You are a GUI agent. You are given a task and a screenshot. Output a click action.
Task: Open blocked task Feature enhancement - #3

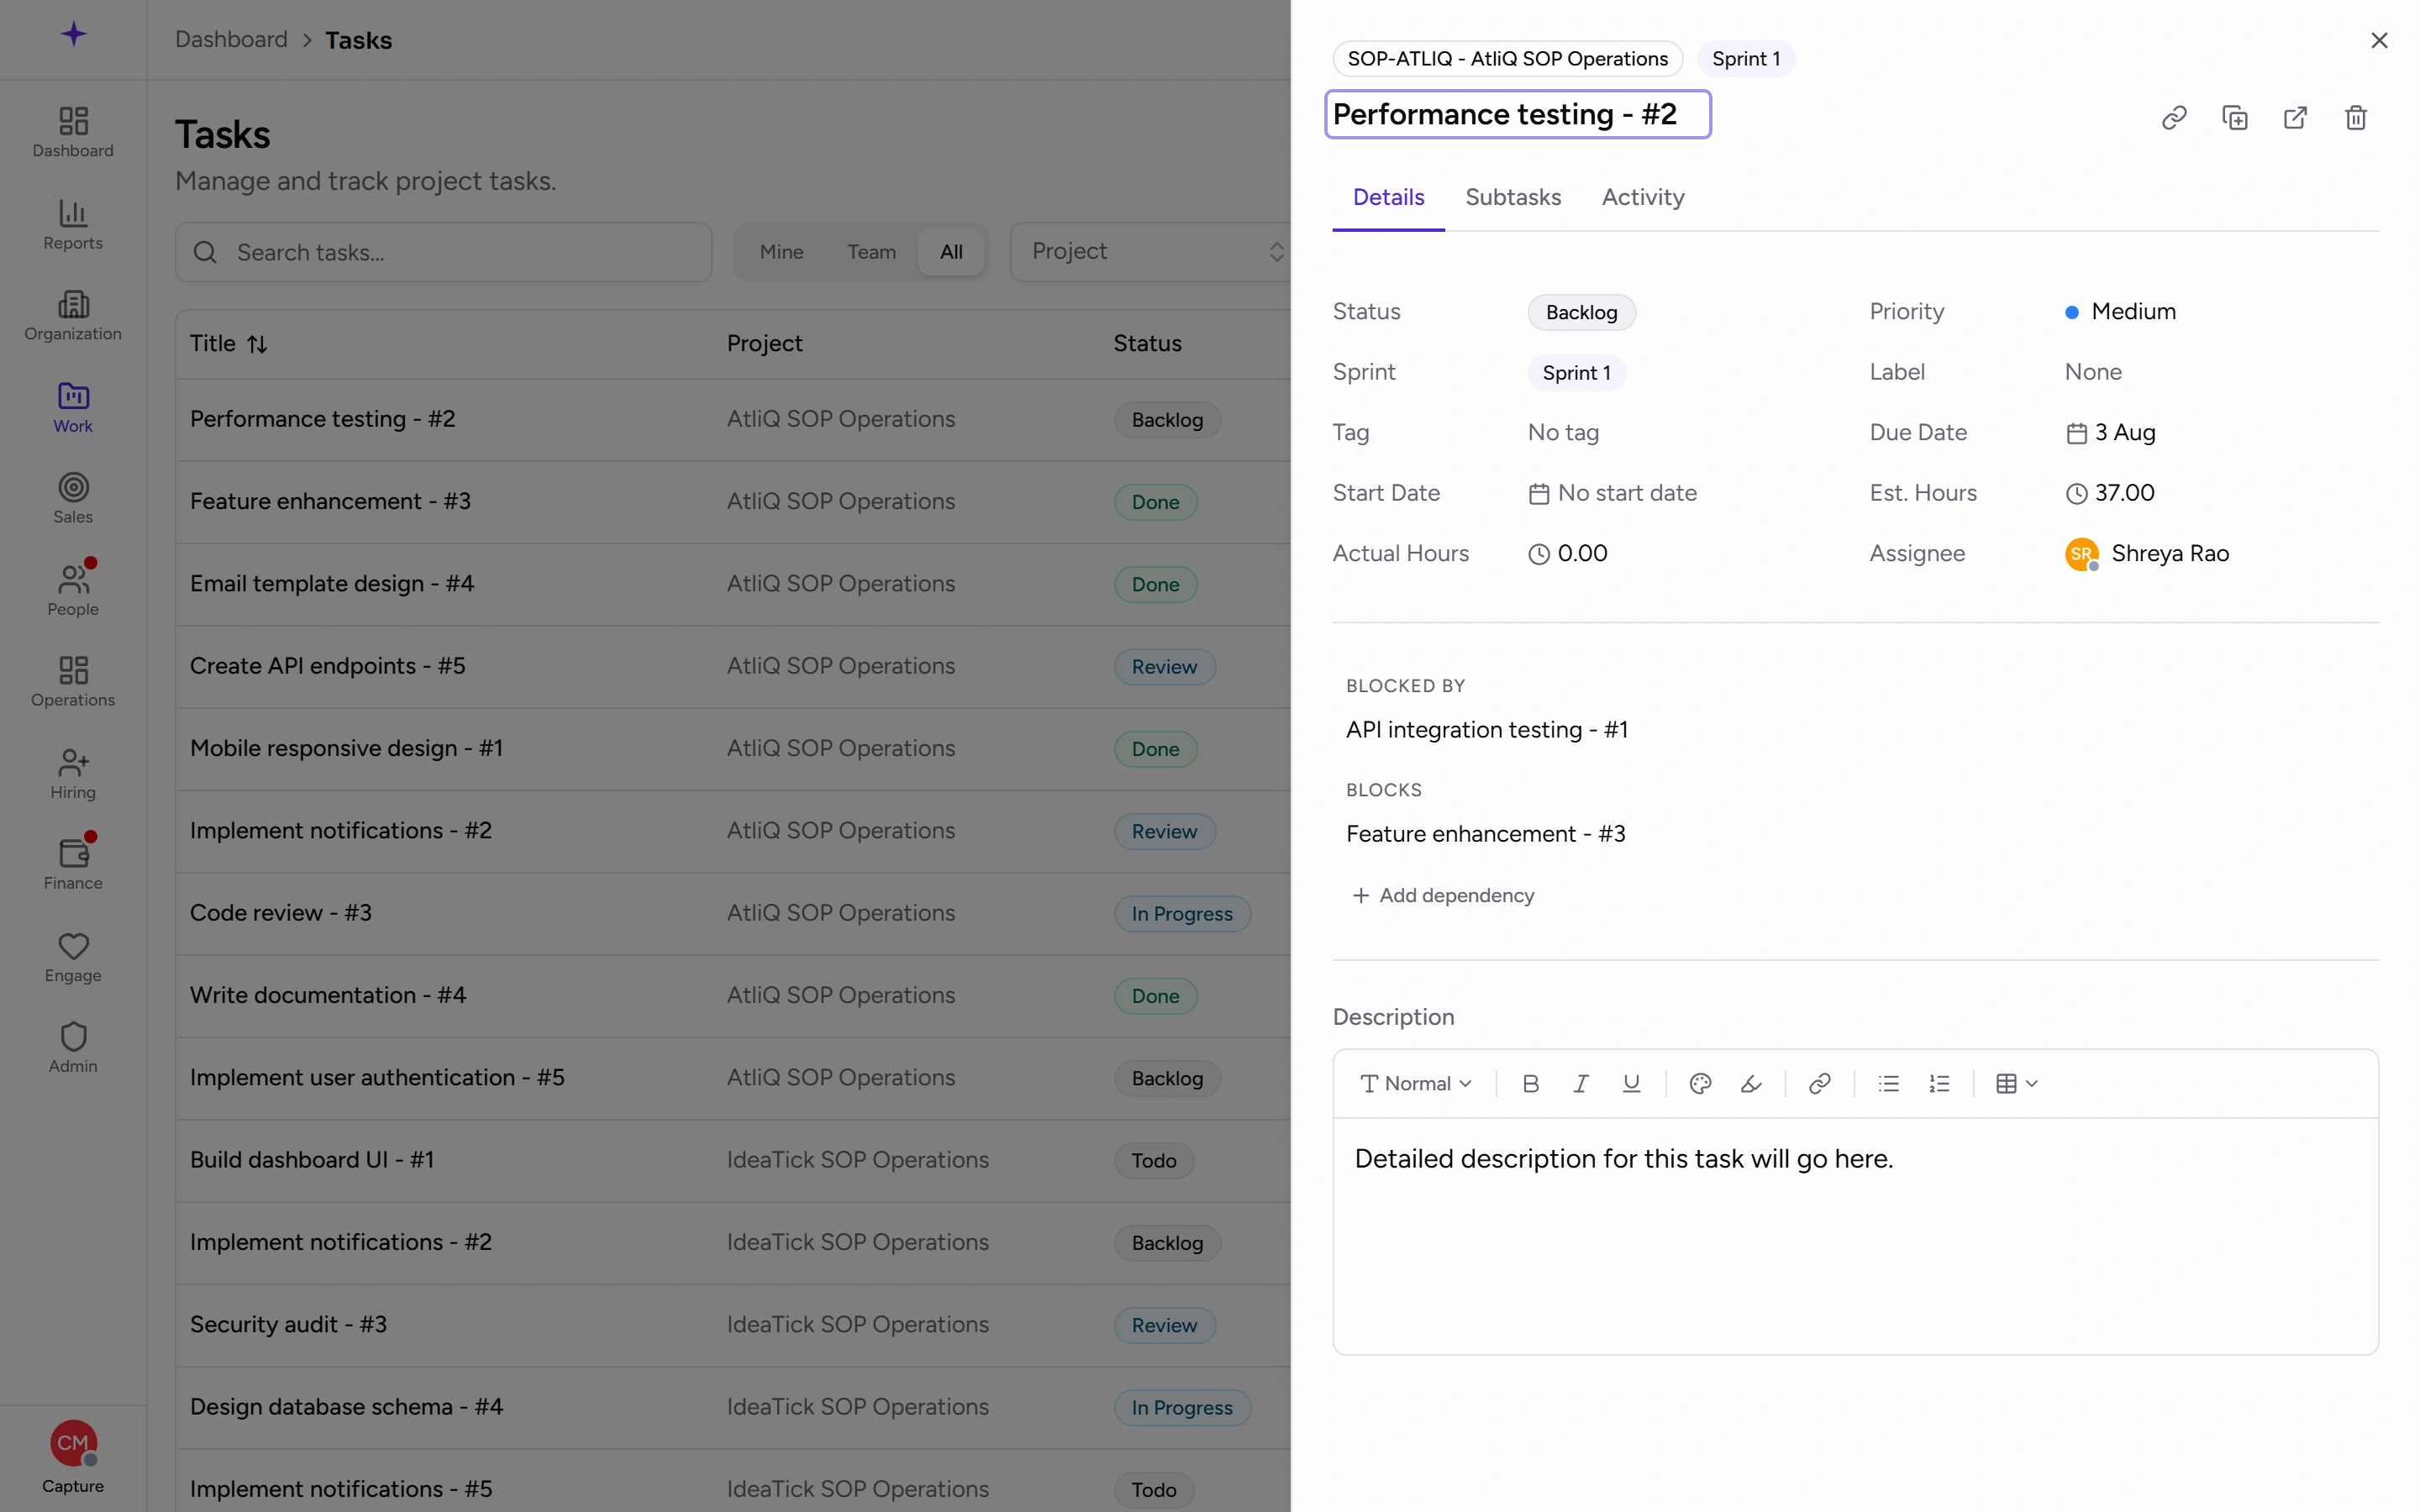tap(1485, 833)
